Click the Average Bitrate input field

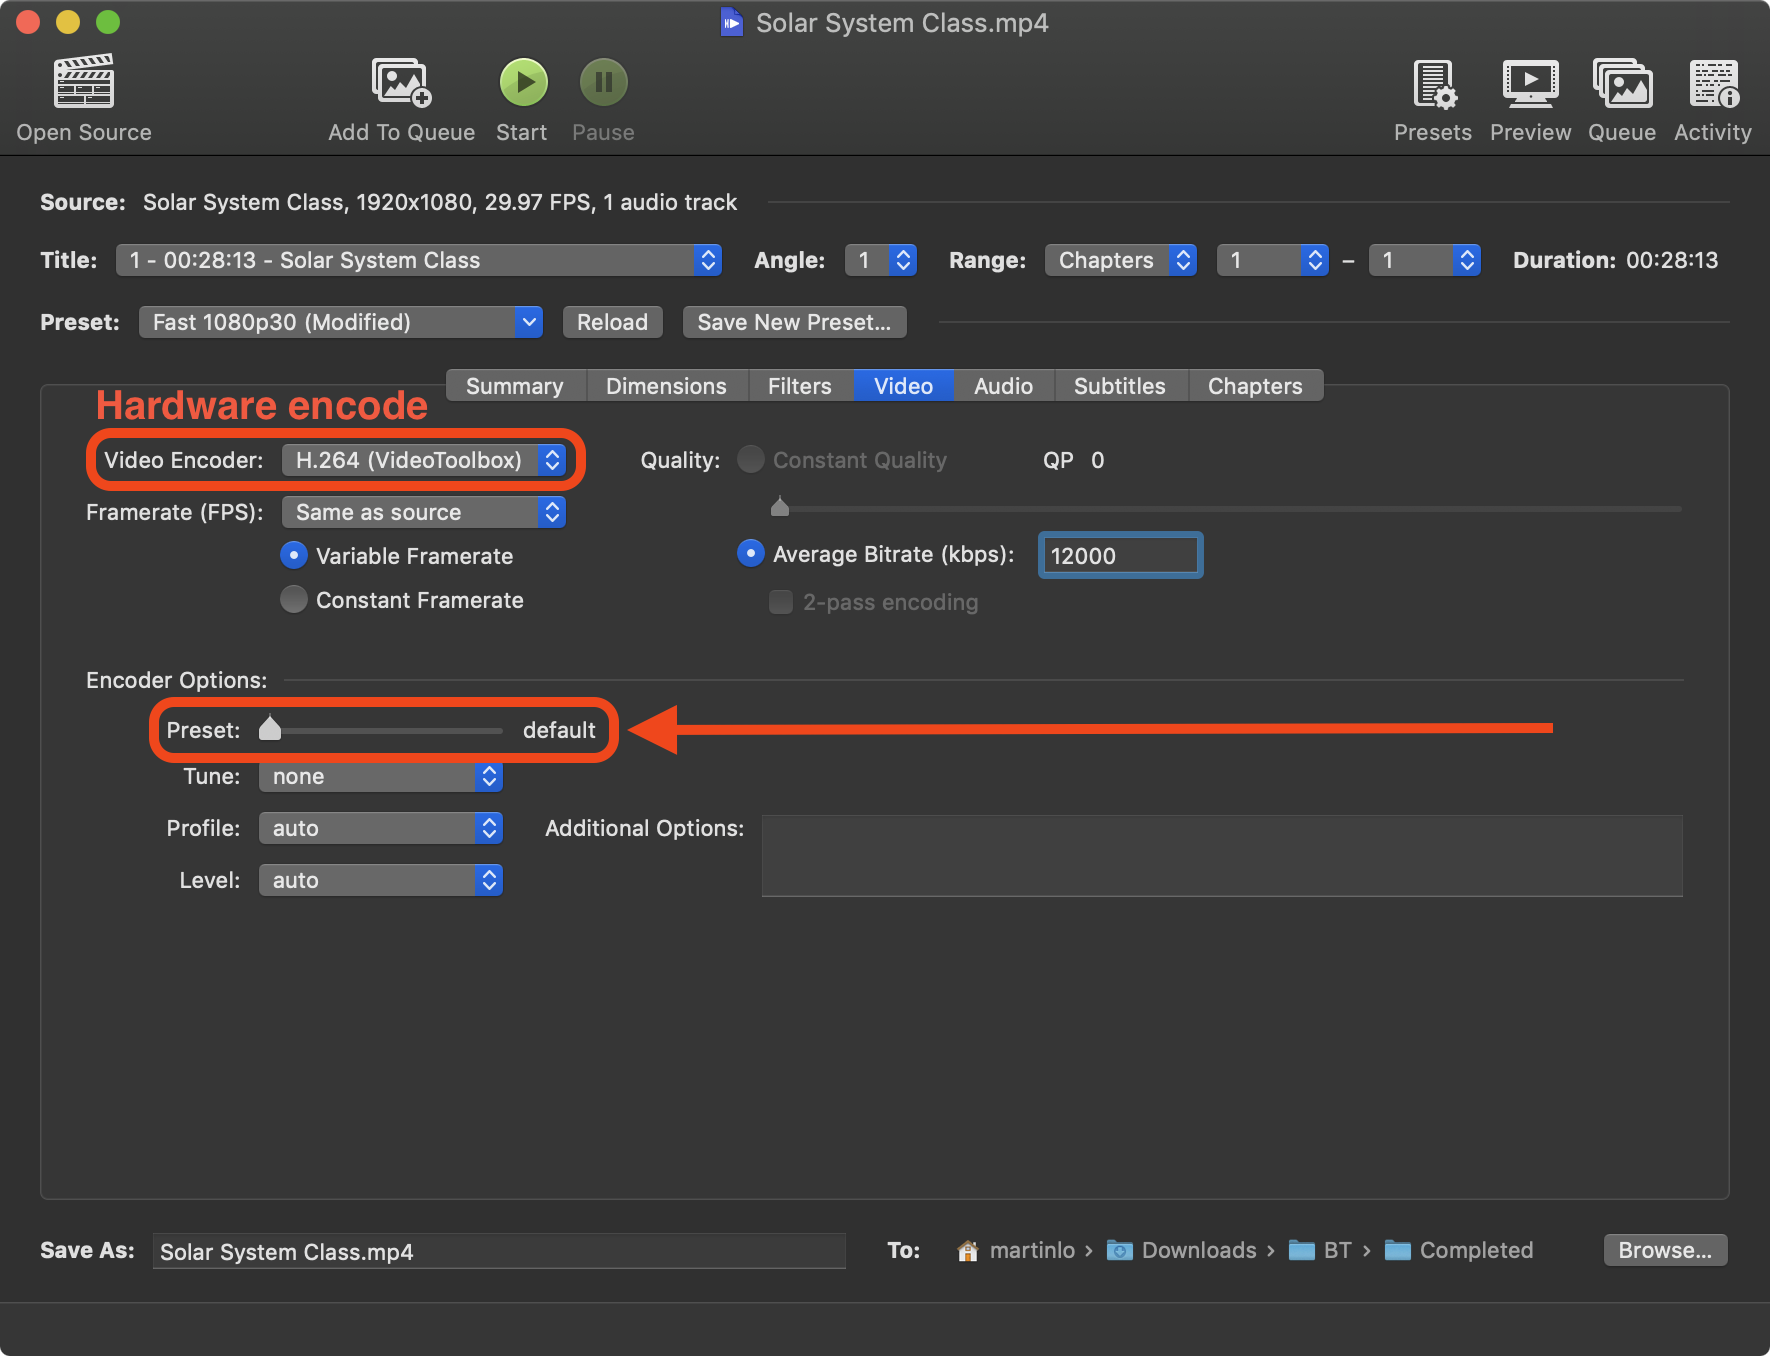click(x=1120, y=556)
